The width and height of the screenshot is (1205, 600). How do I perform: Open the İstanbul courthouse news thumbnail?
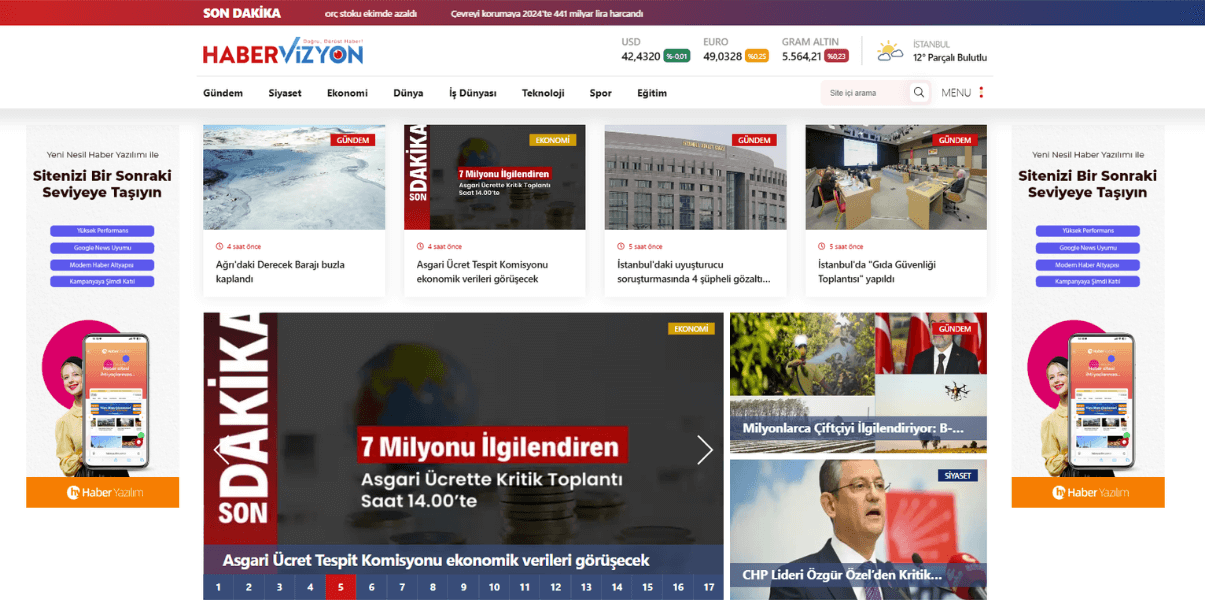coord(695,177)
